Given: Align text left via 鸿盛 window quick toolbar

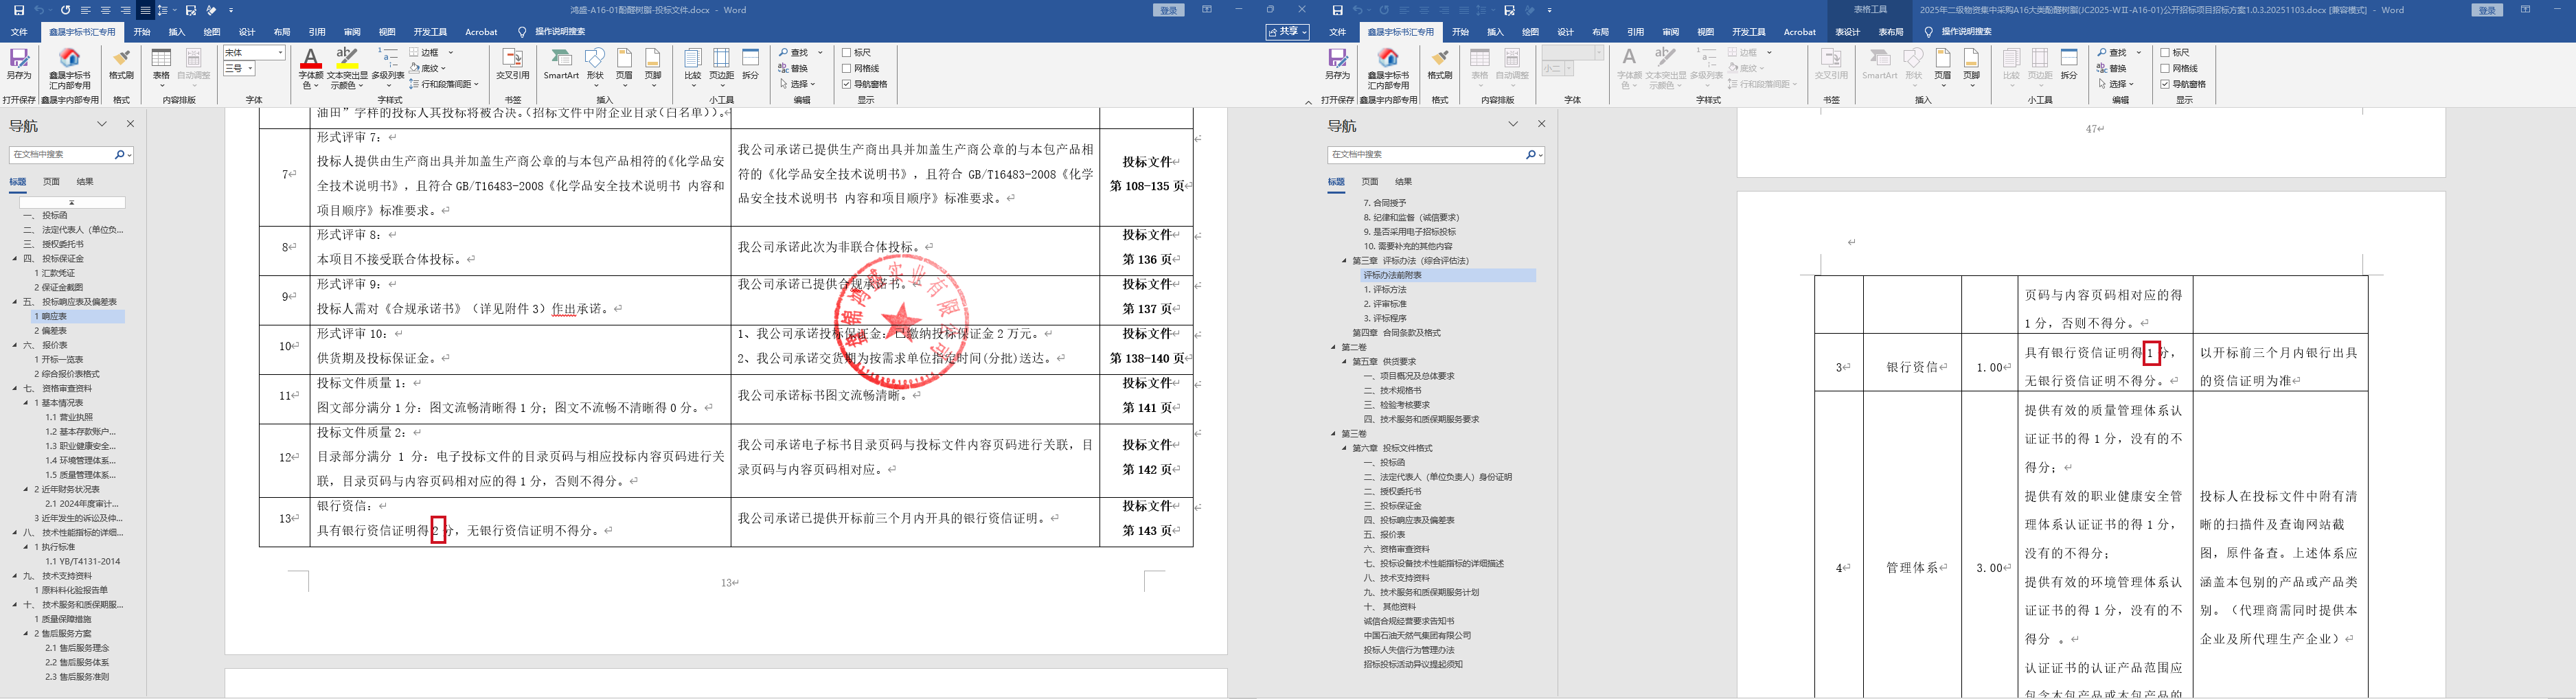Looking at the screenshot, I should coord(86,10).
